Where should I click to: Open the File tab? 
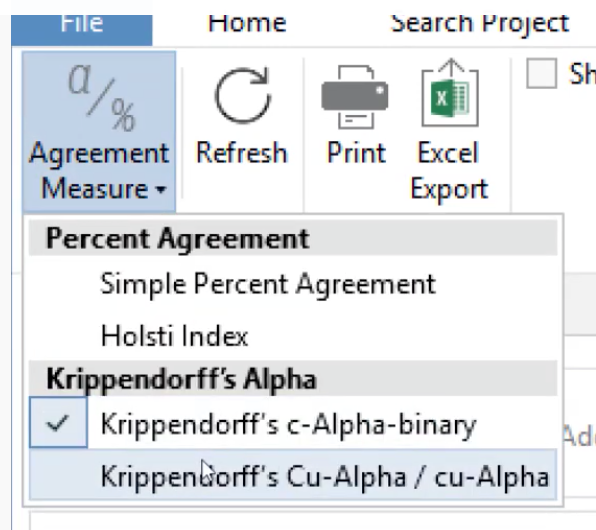tap(82, 27)
